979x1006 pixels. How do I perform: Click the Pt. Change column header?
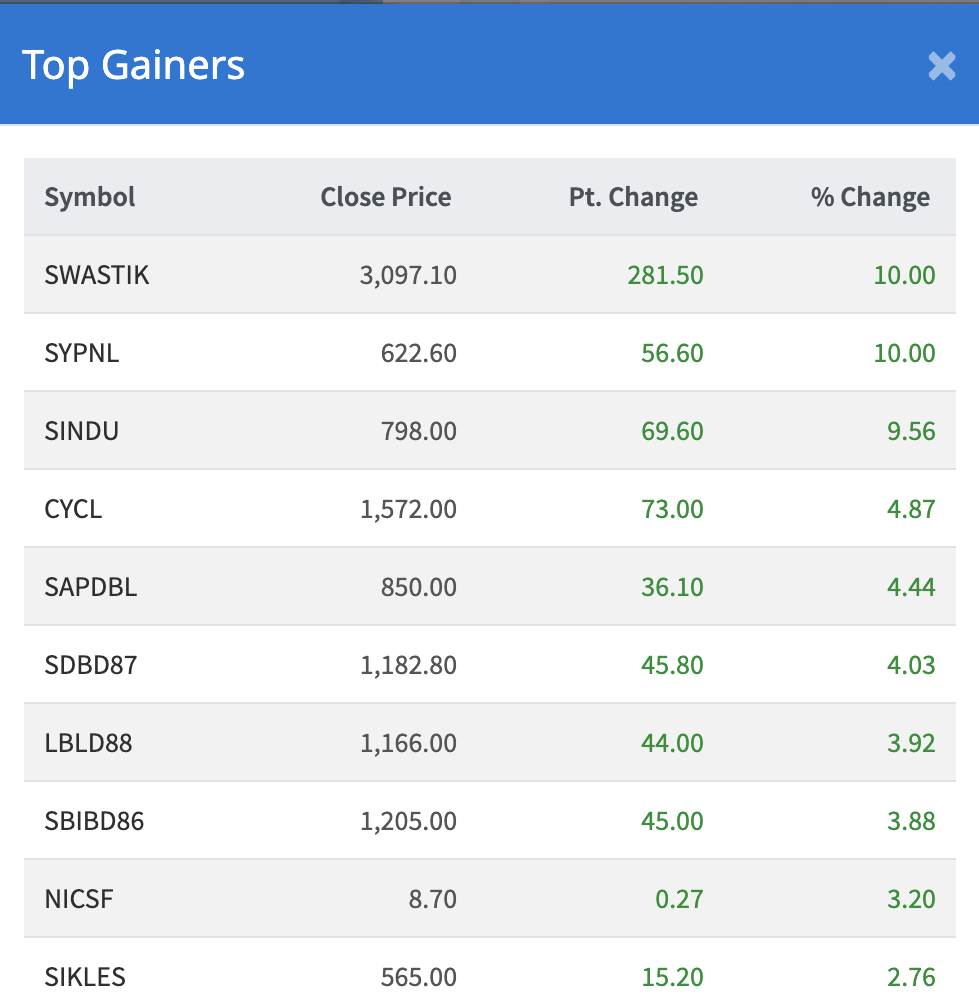pyautogui.click(x=633, y=197)
